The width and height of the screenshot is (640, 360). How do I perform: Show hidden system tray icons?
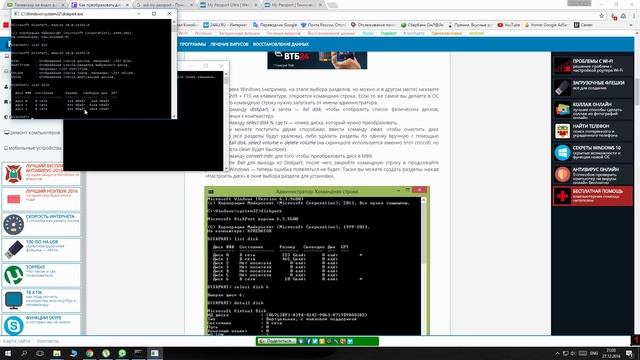pyautogui.click(x=557, y=353)
